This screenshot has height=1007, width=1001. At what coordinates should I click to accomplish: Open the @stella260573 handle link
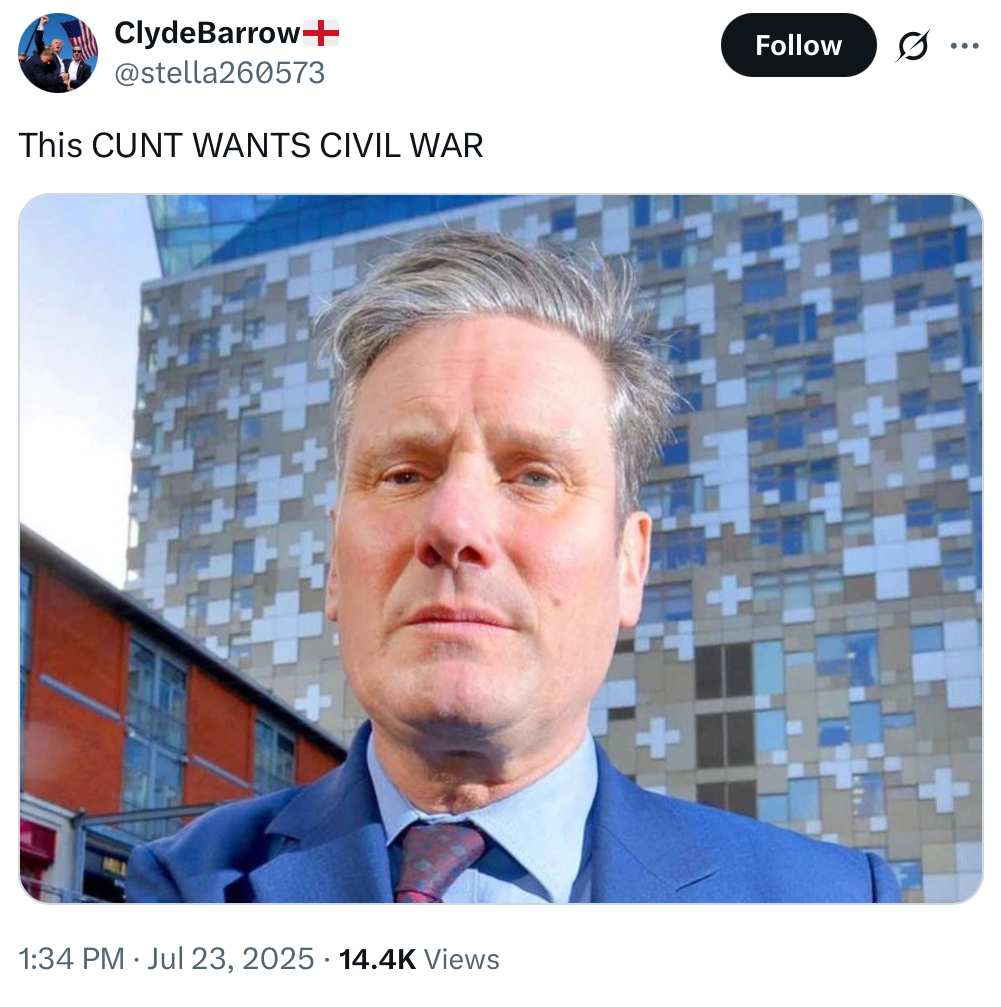pyautogui.click(x=220, y=73)
